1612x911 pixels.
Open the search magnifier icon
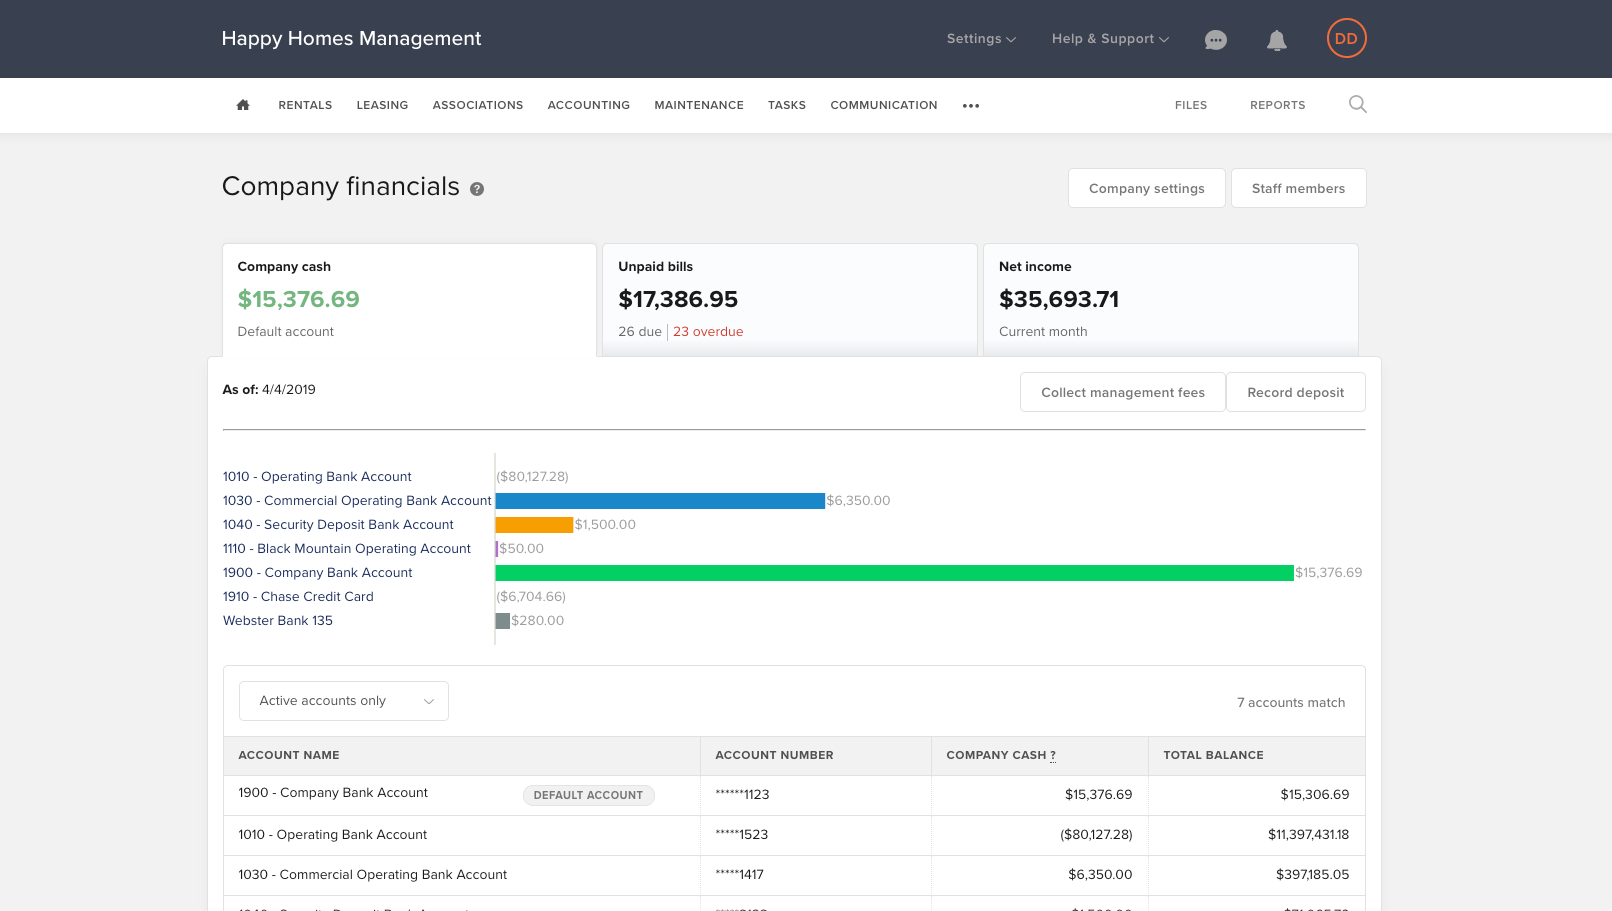[x=1357, y=105]
